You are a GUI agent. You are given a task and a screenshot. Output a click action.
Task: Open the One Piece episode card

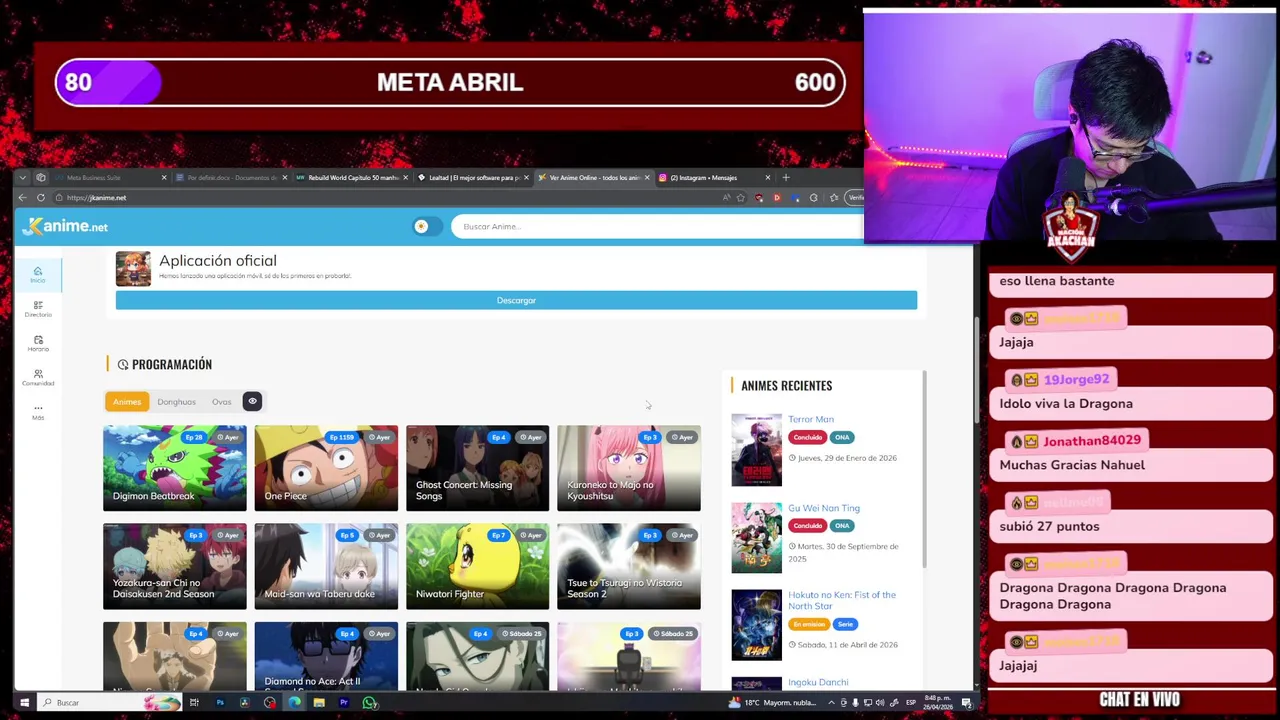click(326, 468)
